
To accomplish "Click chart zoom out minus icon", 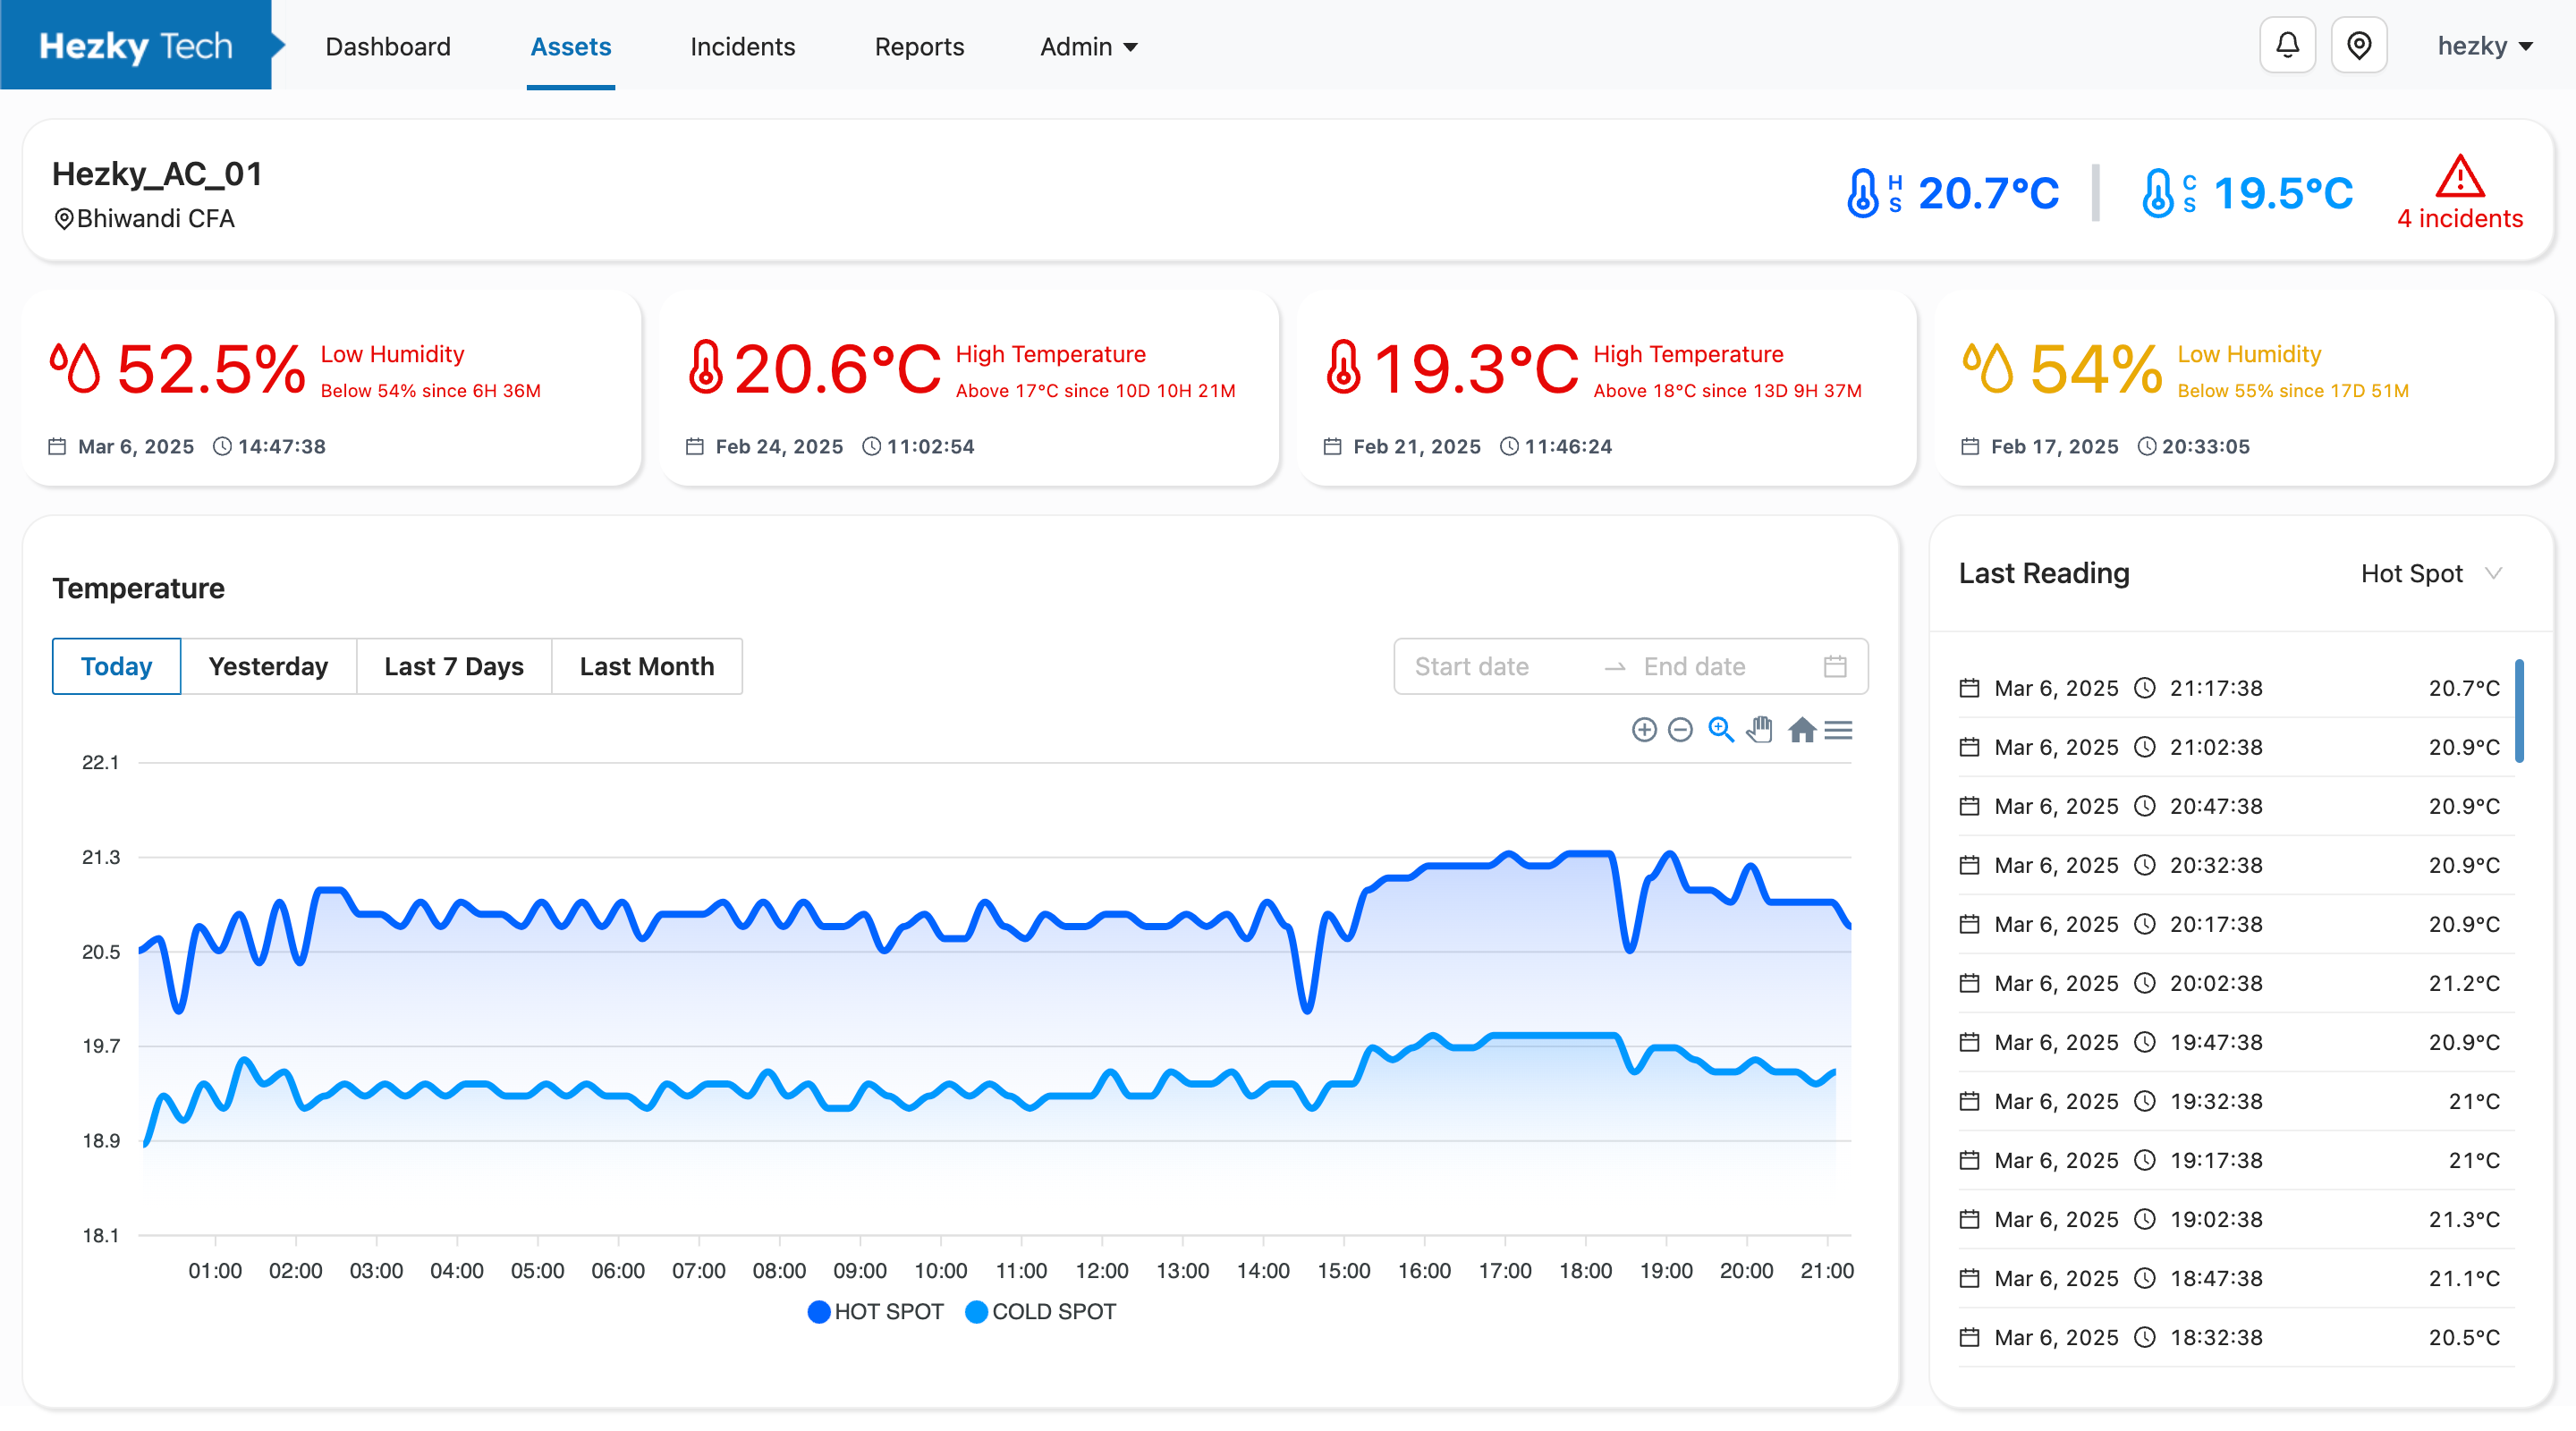I will 1680,730.
